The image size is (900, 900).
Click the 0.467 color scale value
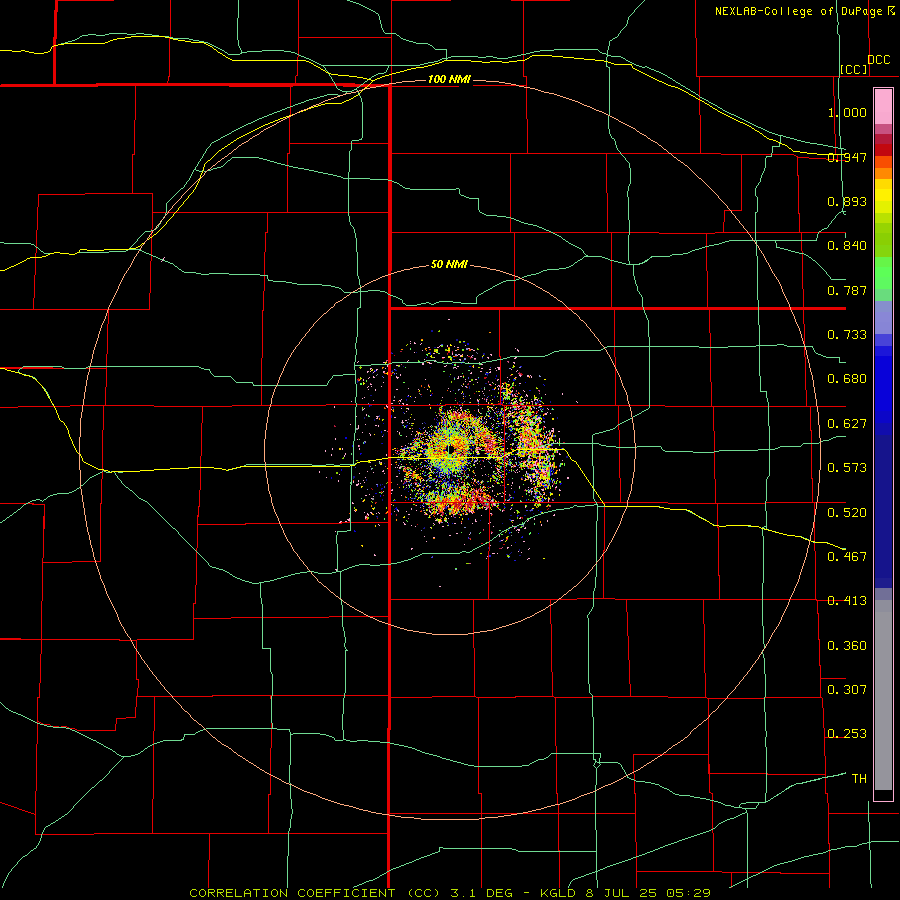point(847,557)
